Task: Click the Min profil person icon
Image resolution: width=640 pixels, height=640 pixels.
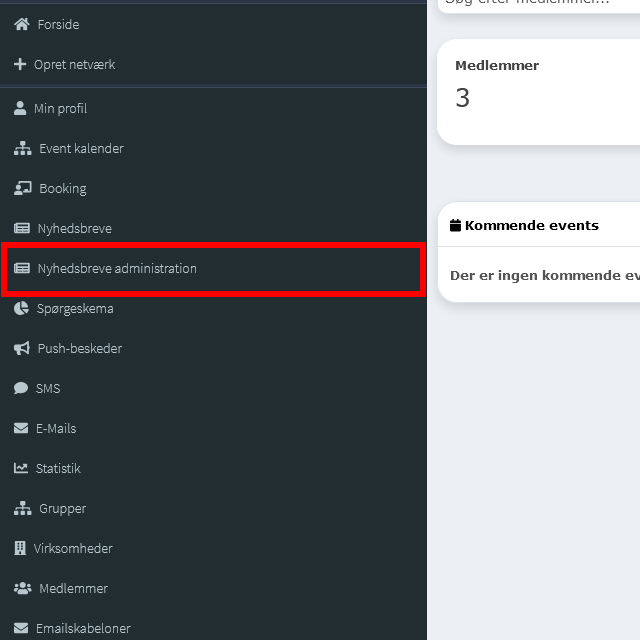Action: coord(20,108)
